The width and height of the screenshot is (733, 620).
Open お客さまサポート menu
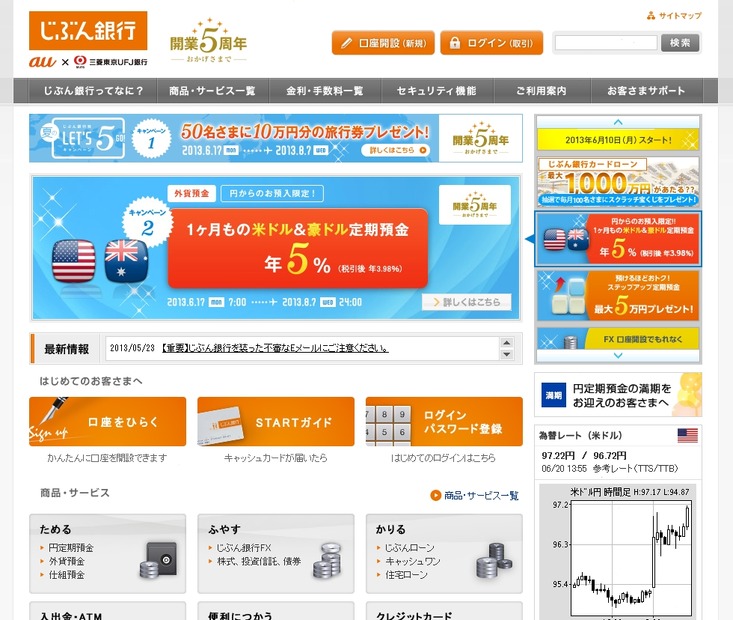647,91
